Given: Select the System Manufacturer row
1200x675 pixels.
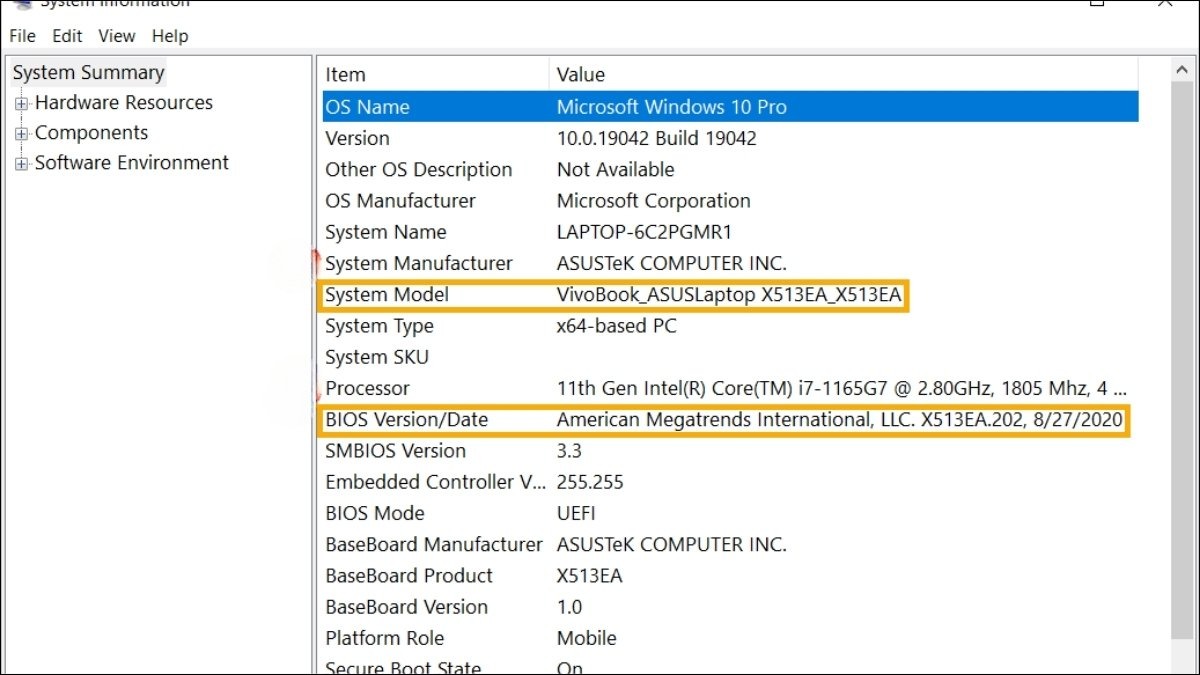Looking at the screenshot, I should [730, 263].
